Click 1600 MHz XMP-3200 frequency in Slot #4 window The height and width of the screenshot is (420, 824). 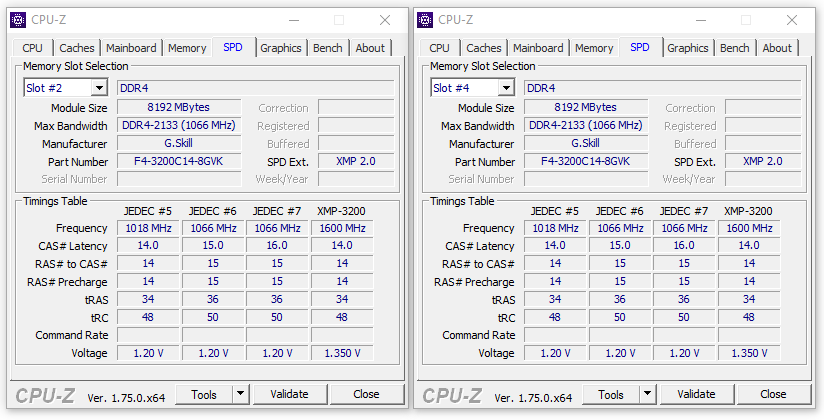(x=749, y=228)
